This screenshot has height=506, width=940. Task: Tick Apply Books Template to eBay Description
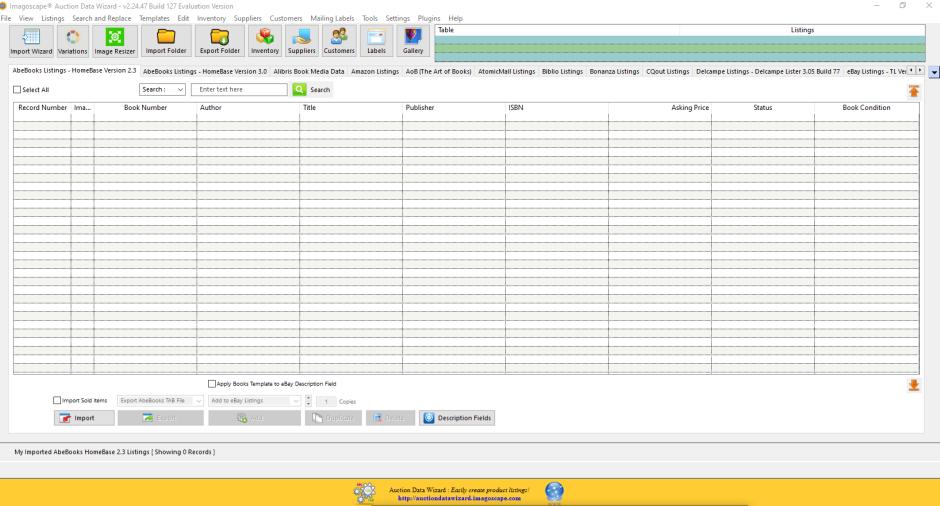point(211,383)
